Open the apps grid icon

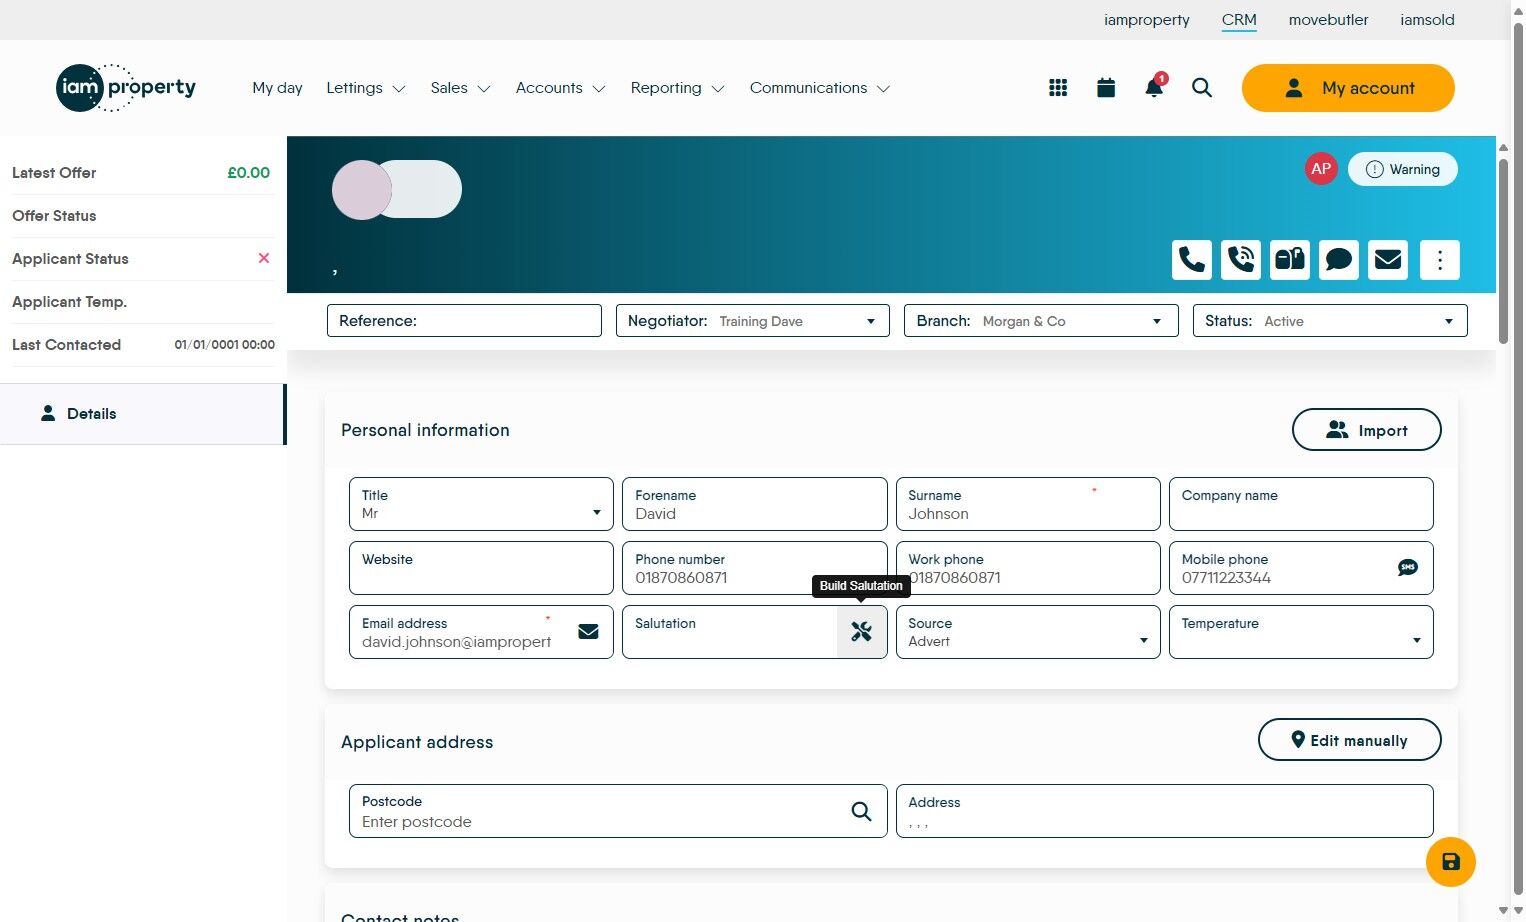(x=1057, y=87)
